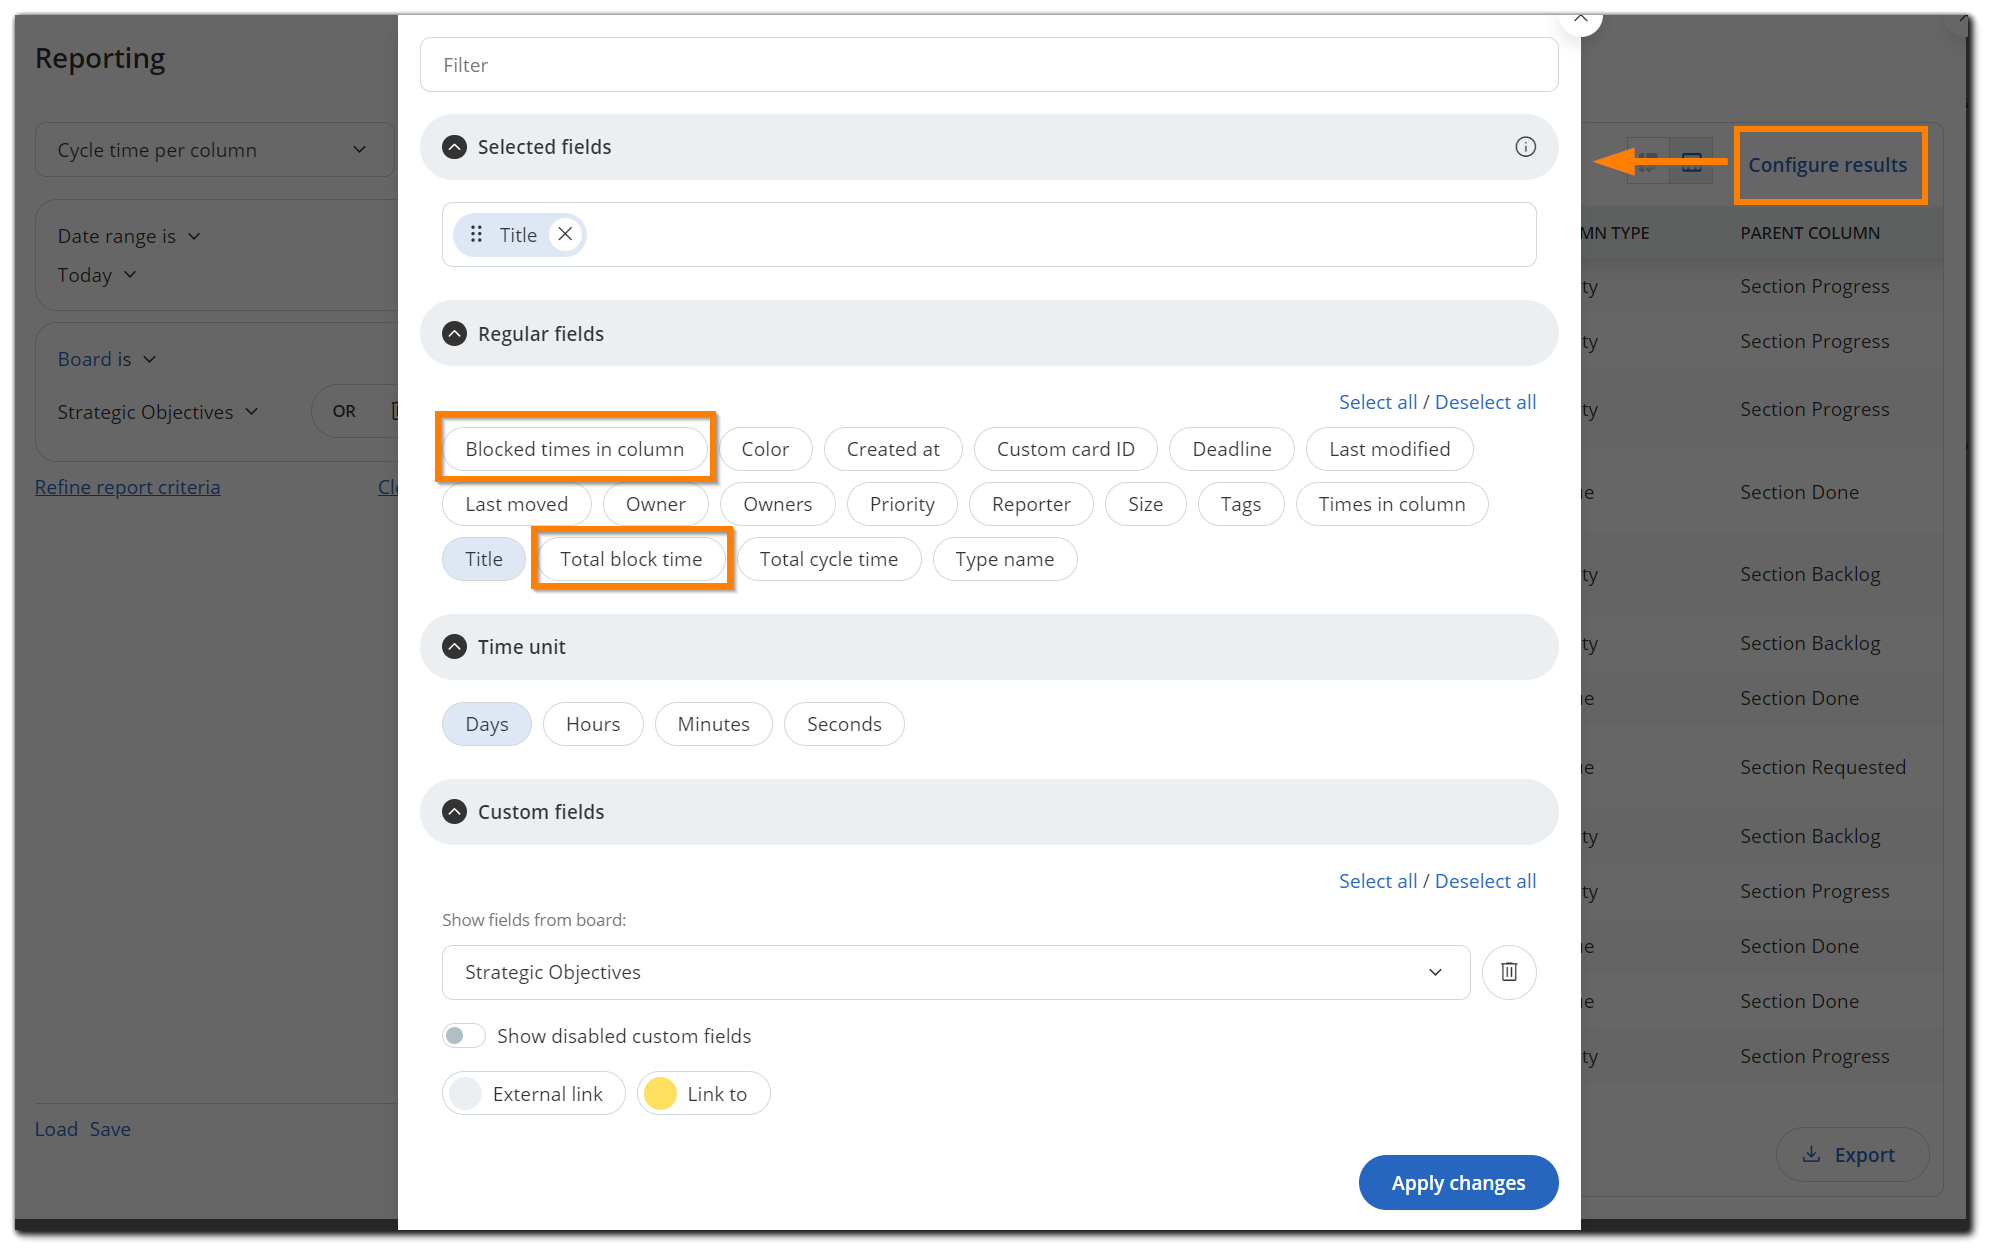
Task: Remove the Title chip with its X
Action: (565, 234)
